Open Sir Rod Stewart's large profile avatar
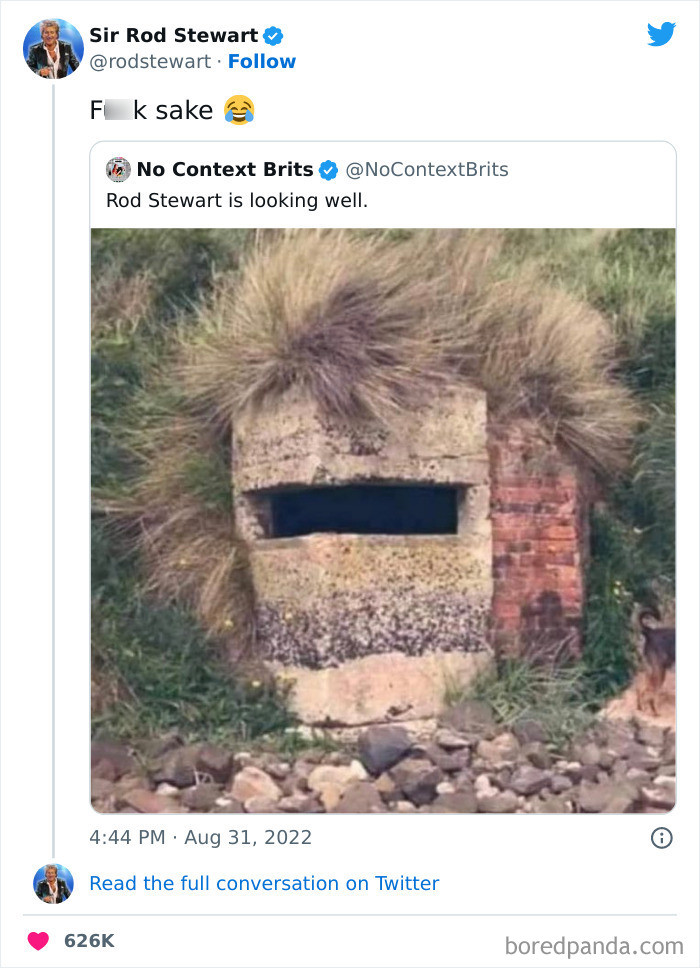The image size is (700, 968). click(53, 49)
